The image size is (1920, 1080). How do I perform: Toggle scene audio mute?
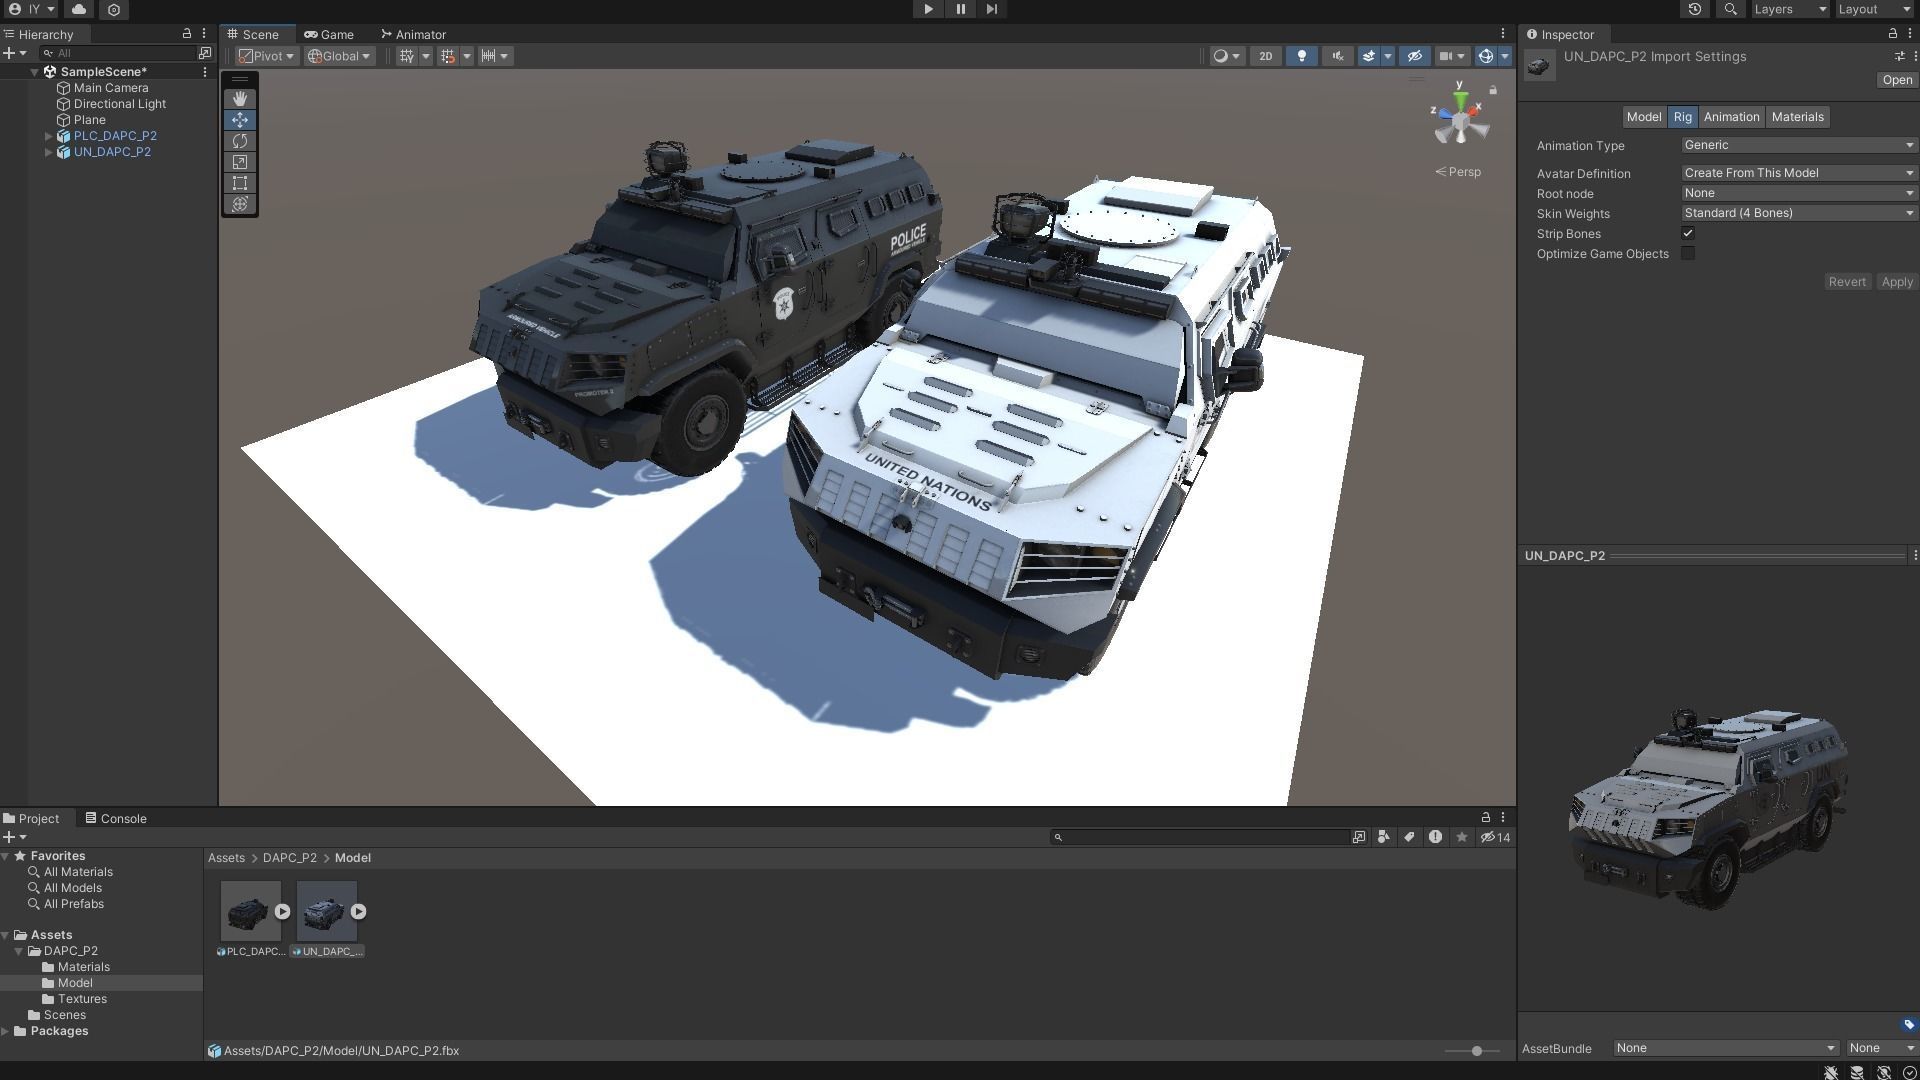1337,56
